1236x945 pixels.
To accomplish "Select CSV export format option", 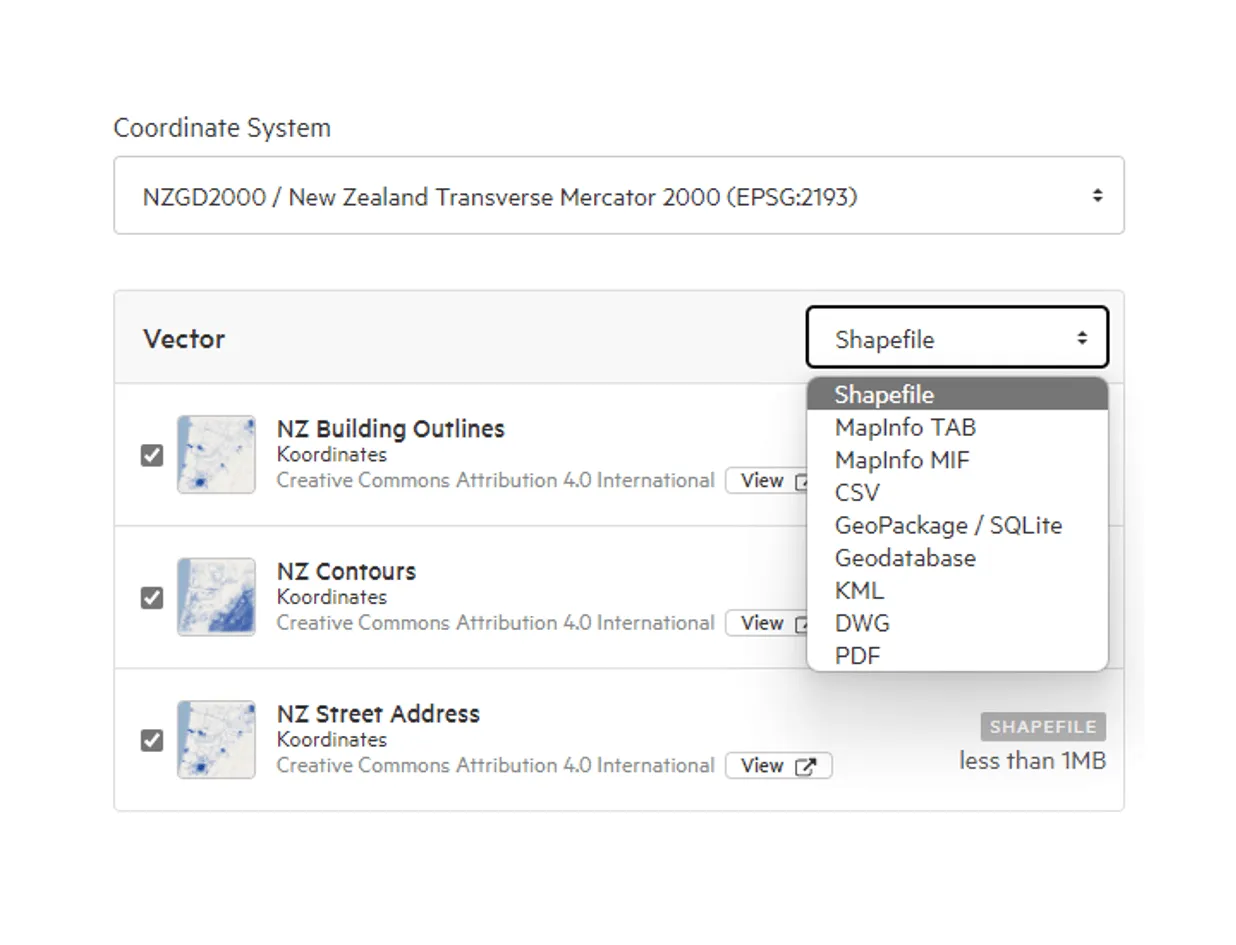I will tap(957, 492).
